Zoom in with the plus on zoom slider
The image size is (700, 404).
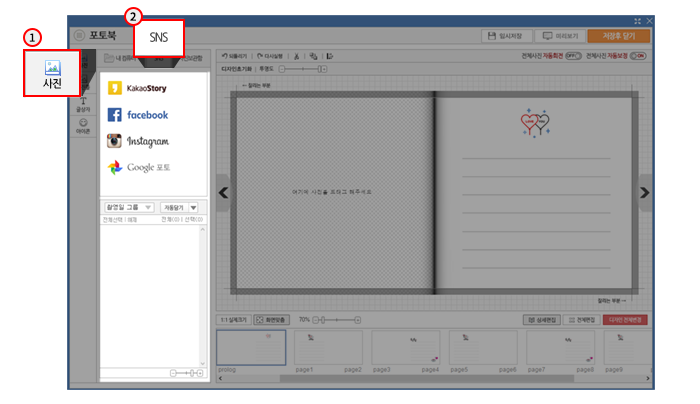coord(358,320)
